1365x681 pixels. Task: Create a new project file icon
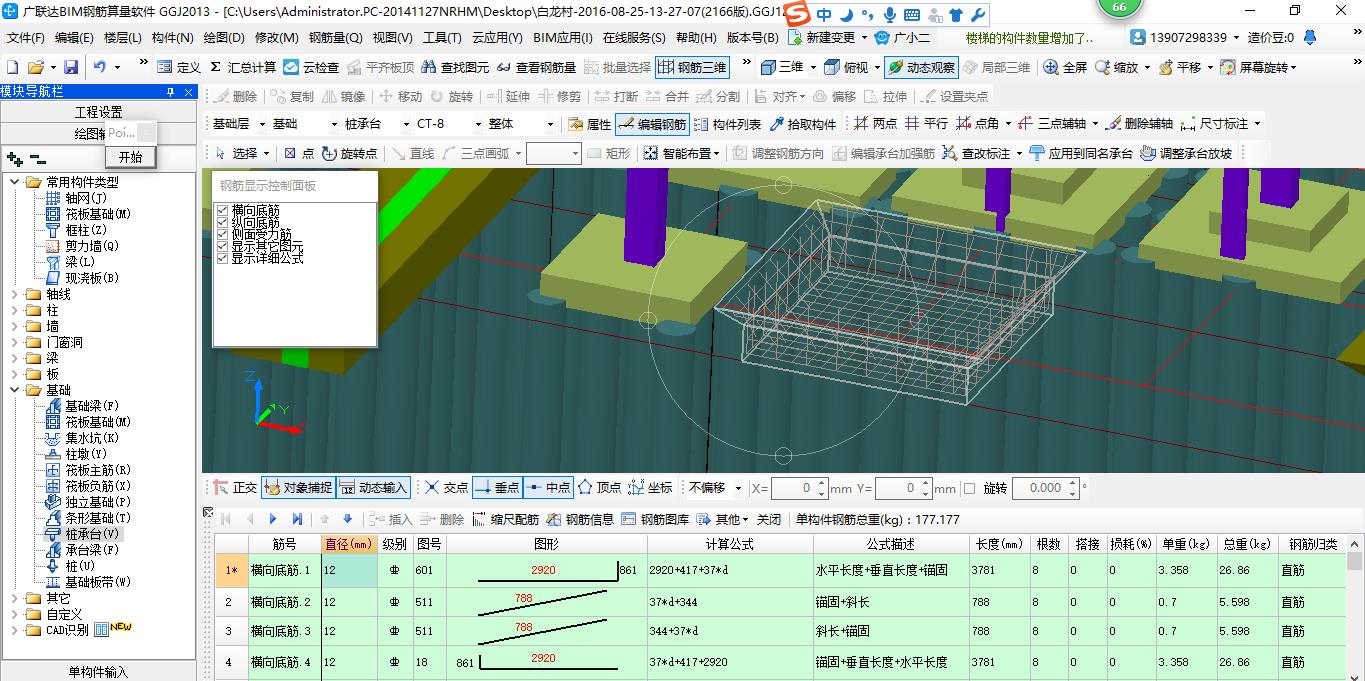click(x=13, y=67)
